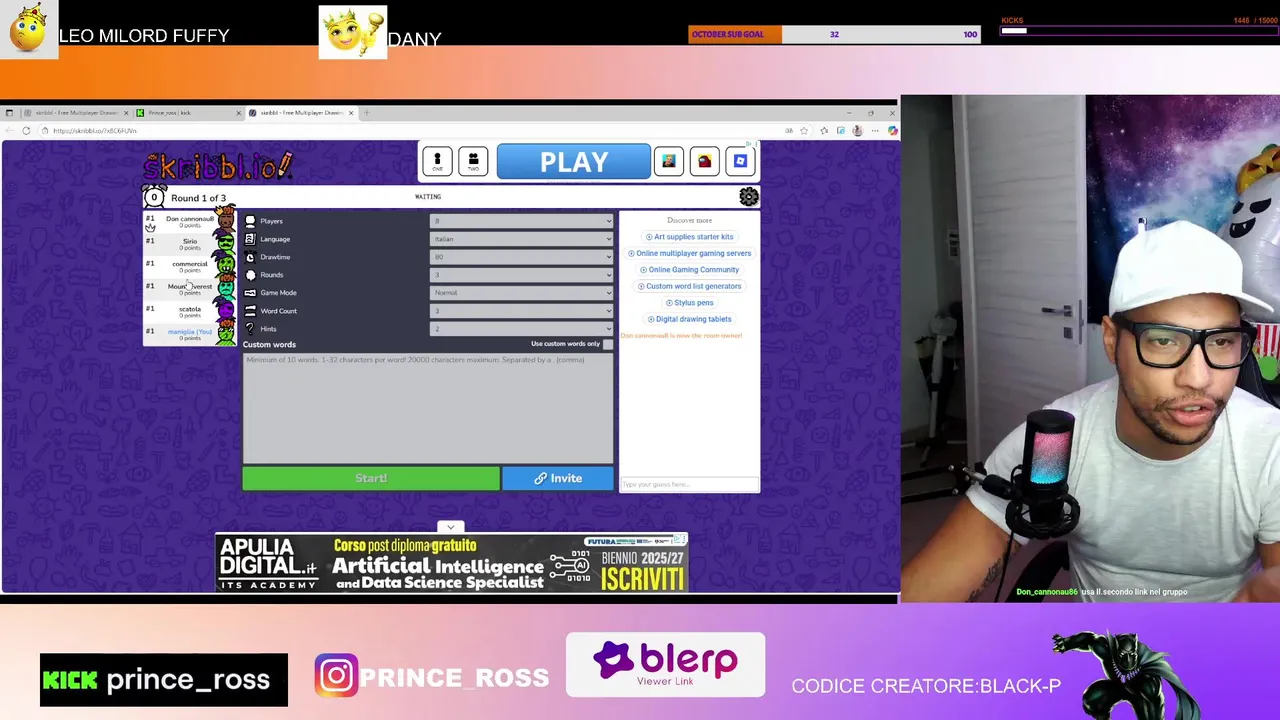Click scatola's purple avatar
1280x720 pixels.
point(225,311)
